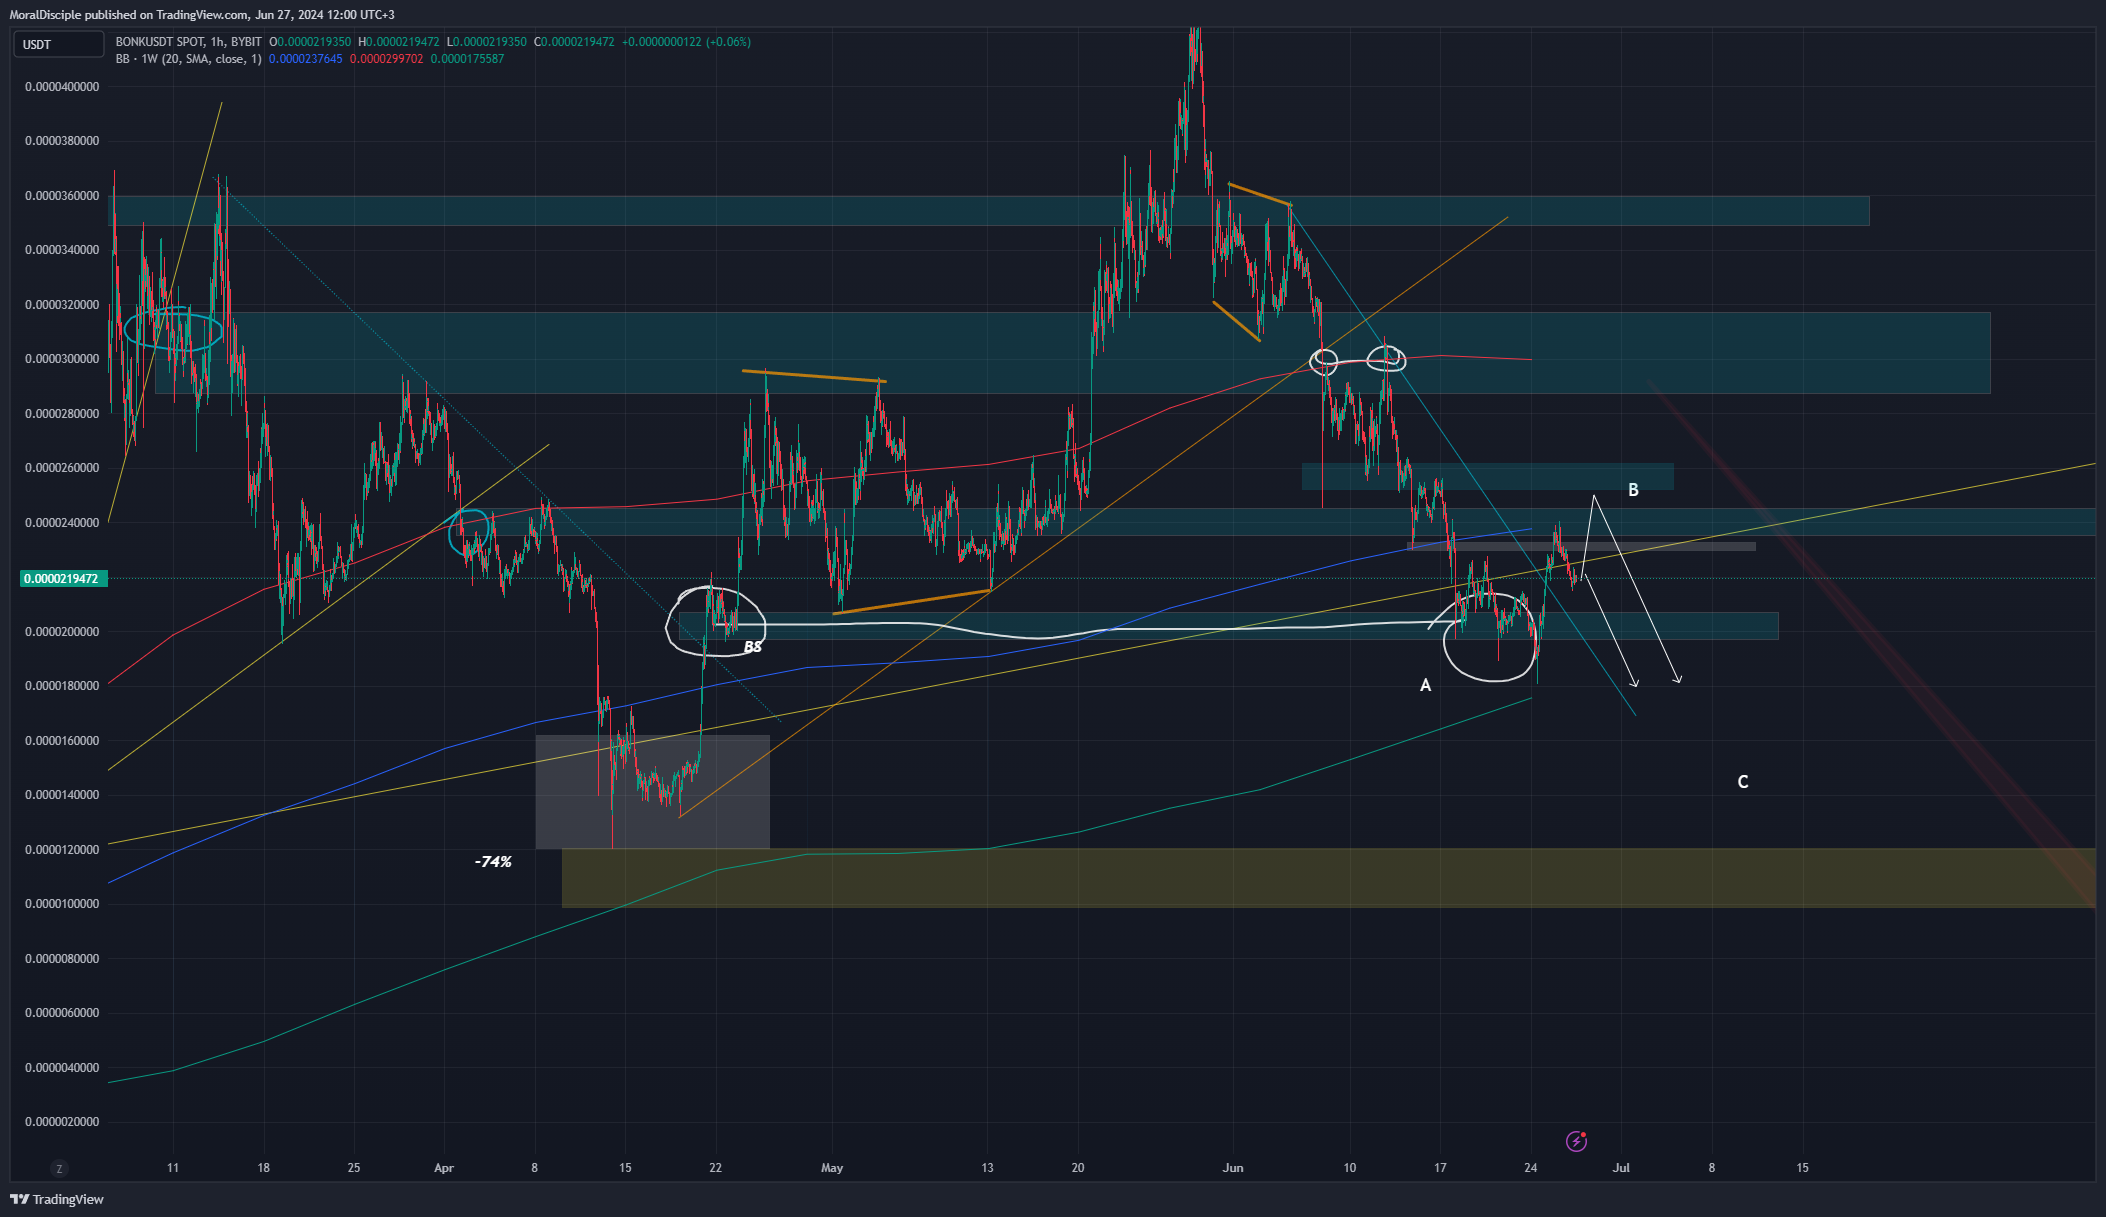Click the high price value H0.0000219472
The image size is (2106, 1217).
point(399,42)
